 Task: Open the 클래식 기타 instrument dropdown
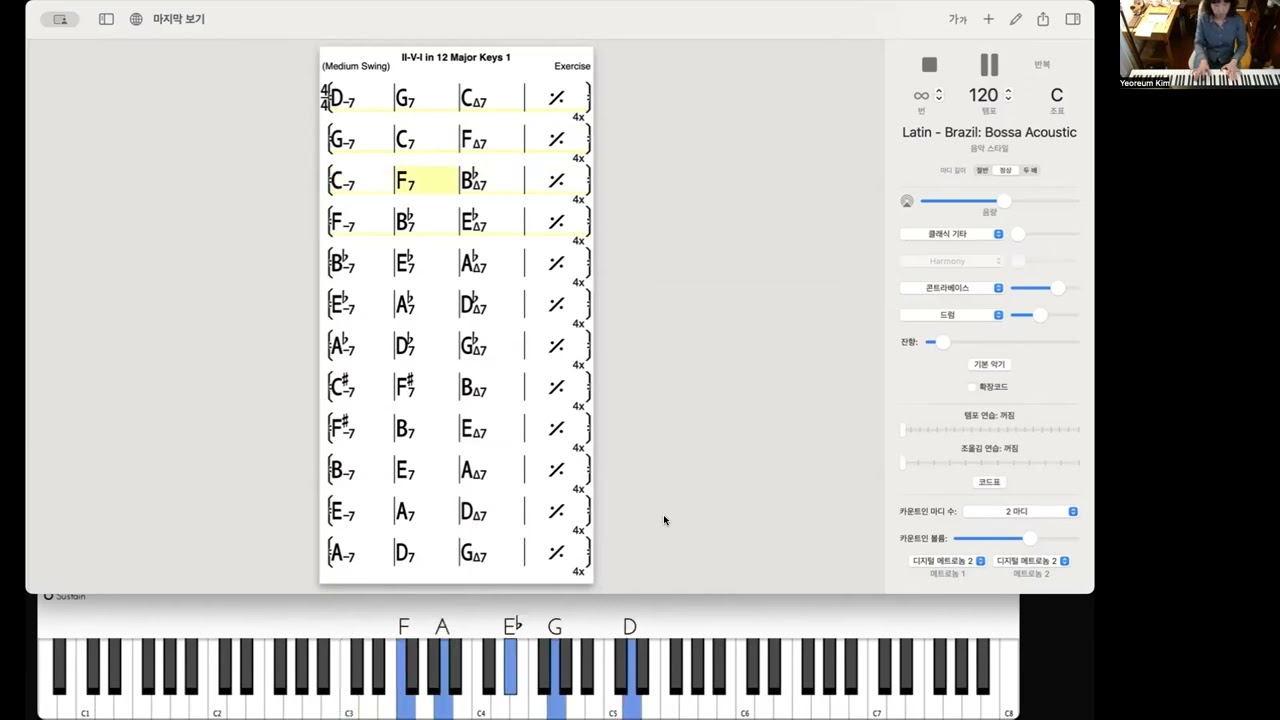click(x=952, y=234)
